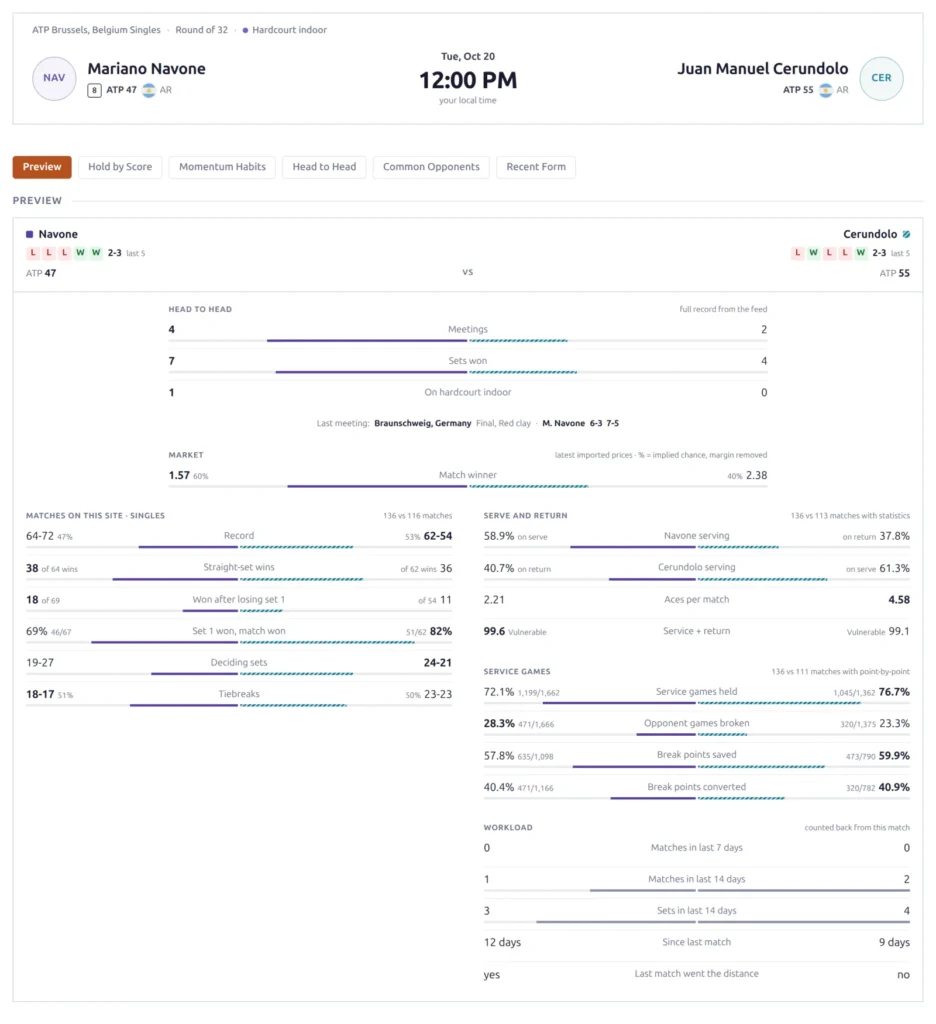Click the Juan Manuel Cerundolo player name
The image size is (936, 1024).
(x=762, y=69)
